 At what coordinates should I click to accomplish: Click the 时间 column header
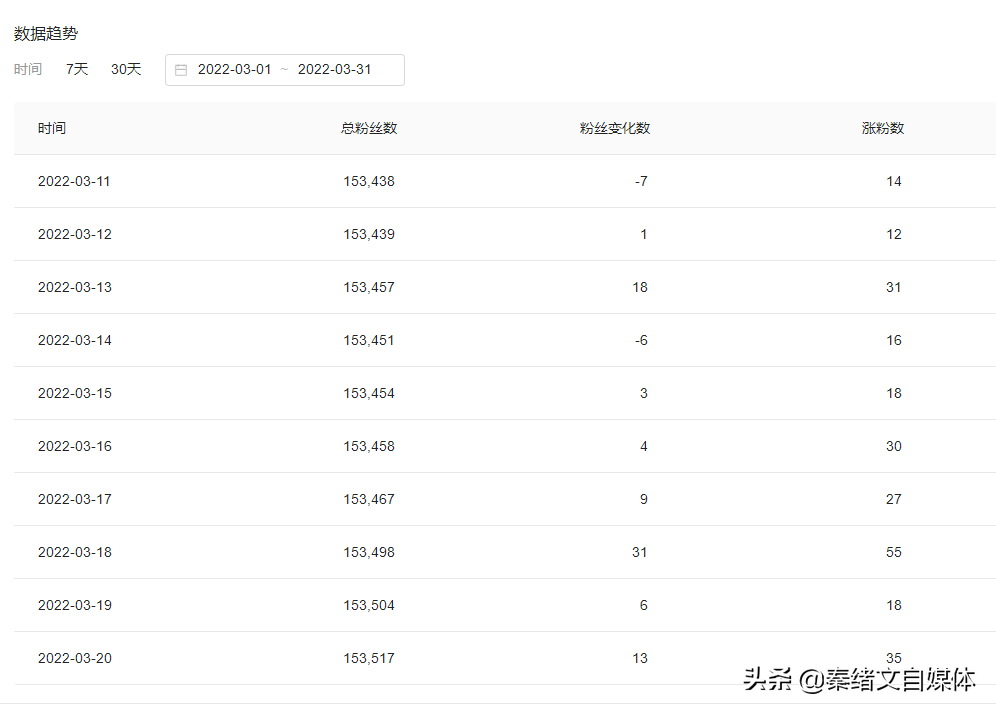51,128
